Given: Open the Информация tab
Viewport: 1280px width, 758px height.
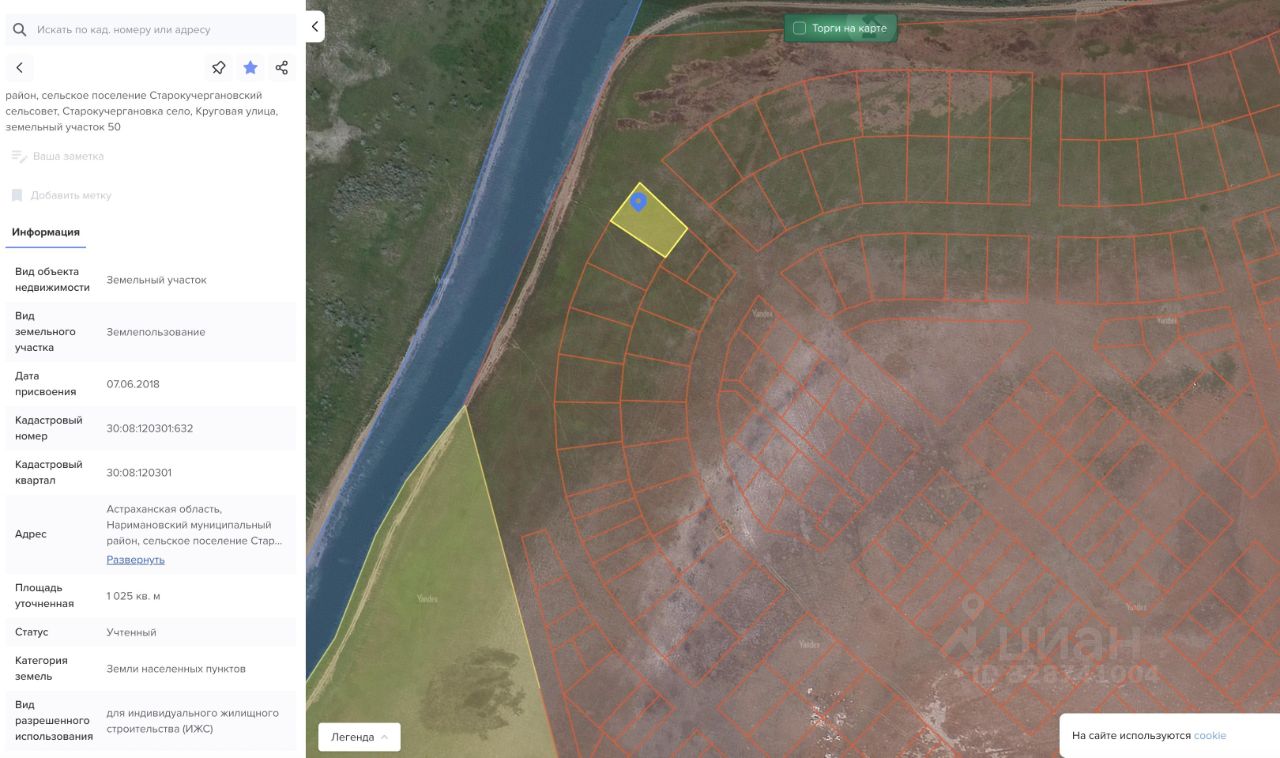Looking at the screenshot, I should [x=46, y=233].
